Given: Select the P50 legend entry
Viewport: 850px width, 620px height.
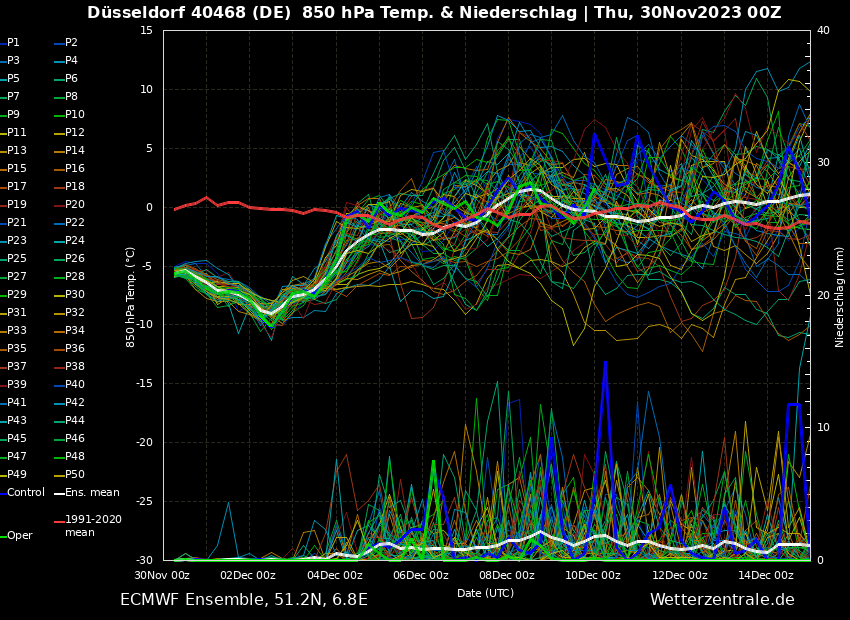Looking at the screenshot, I should pyautogui.click(x=75, y=475).
